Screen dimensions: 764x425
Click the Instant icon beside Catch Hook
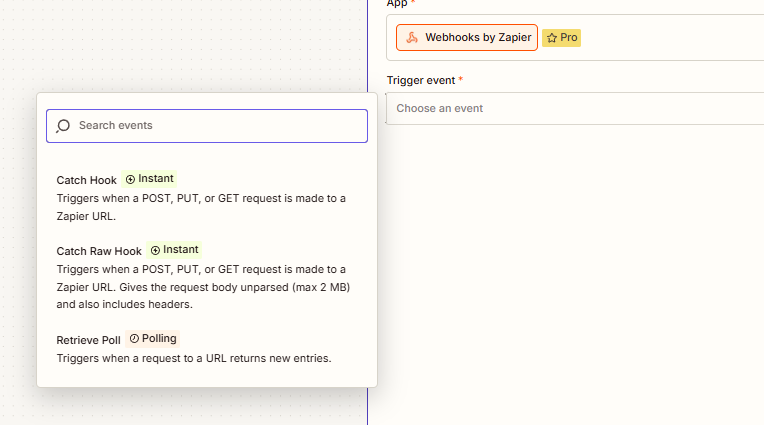click(130, 179)
